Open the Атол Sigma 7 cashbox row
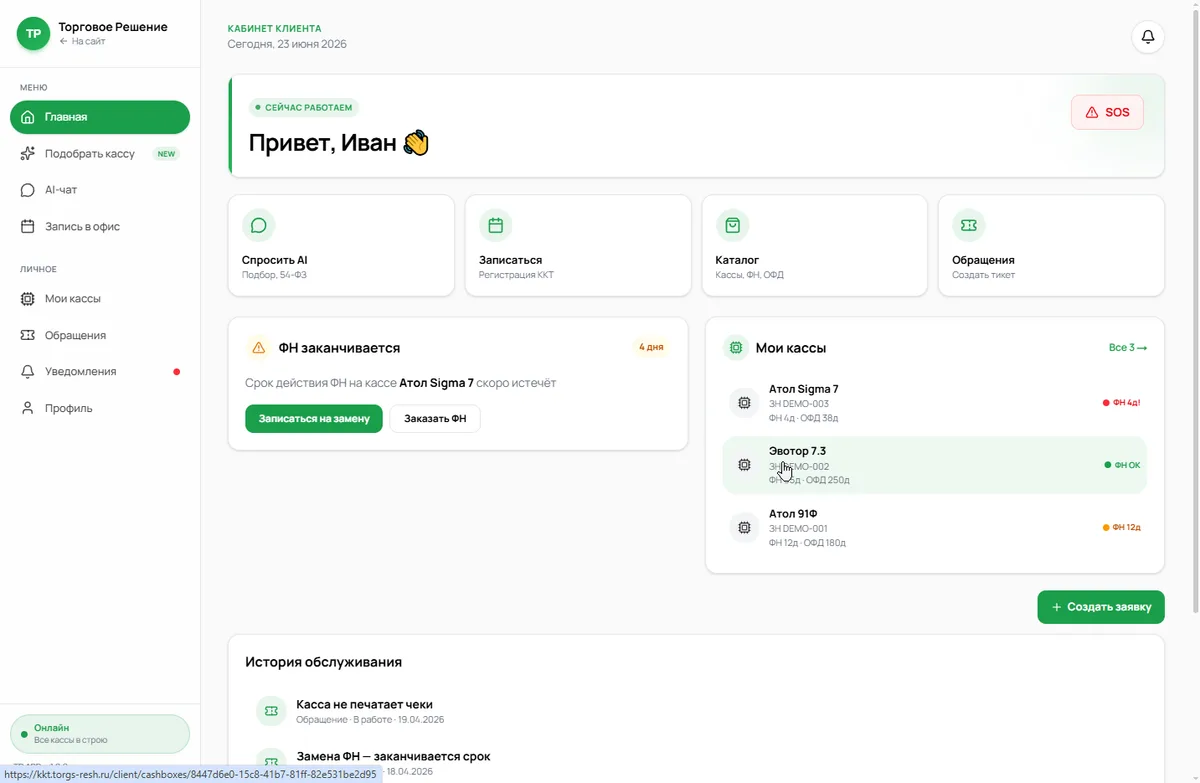Image resolution: width=1200 pixels, height=783 pixels. click(x=935, y=403)
